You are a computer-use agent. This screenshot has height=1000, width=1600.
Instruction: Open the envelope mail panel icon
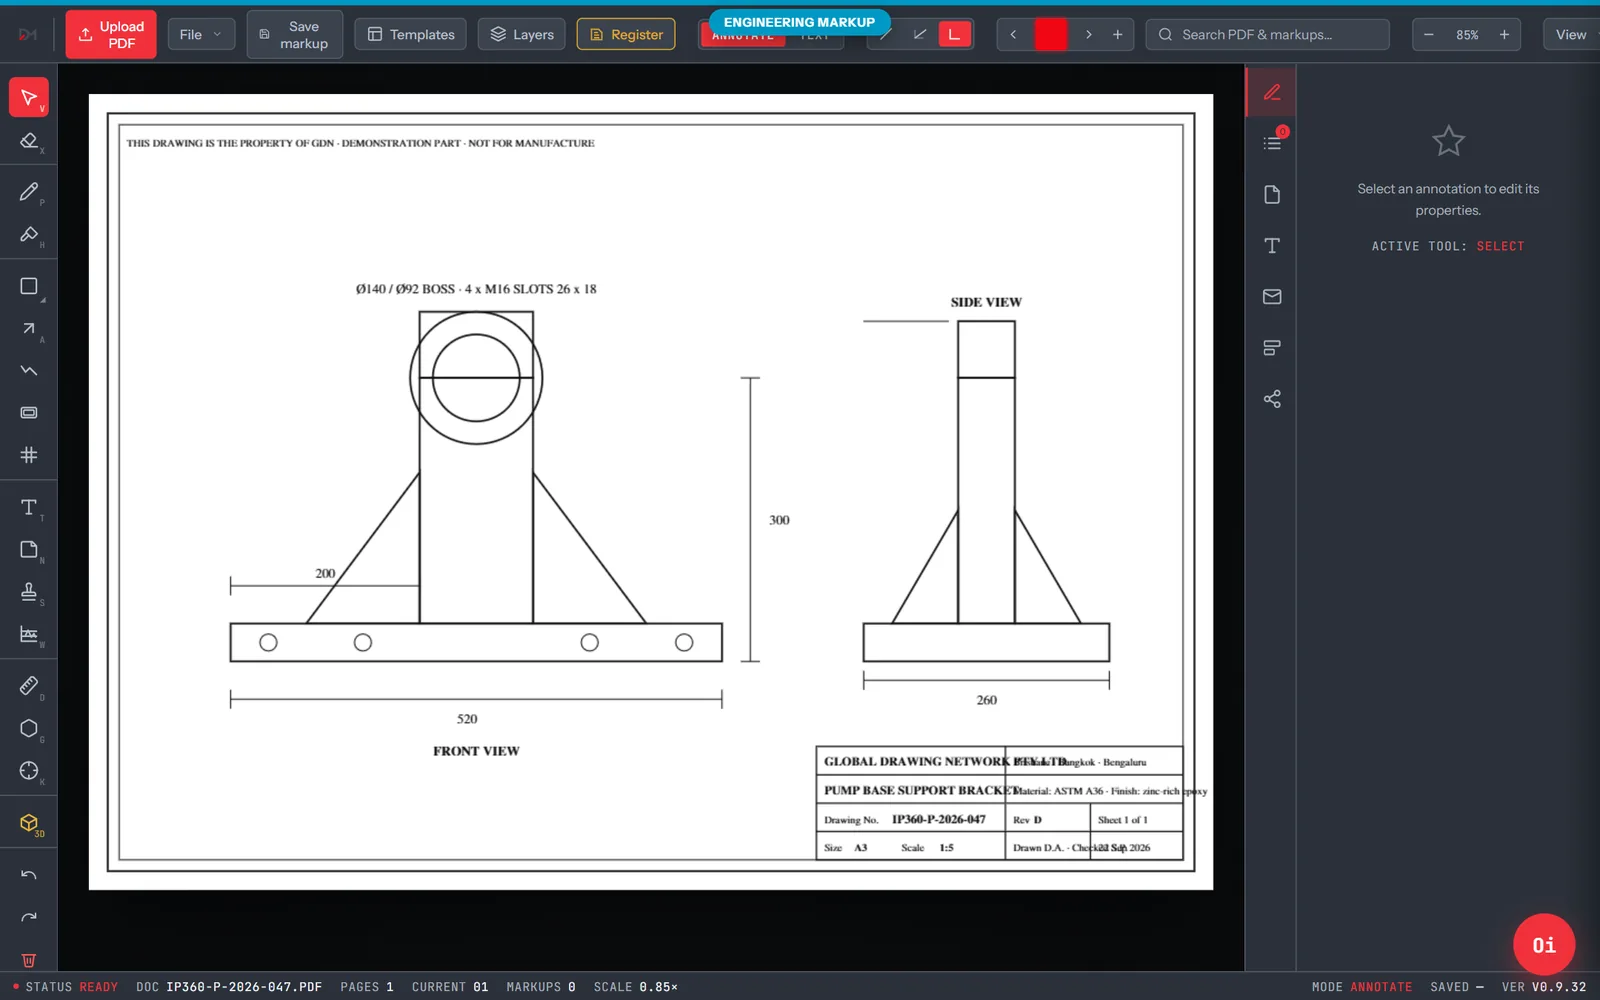pyautogui.click(x=1272, y=296)
